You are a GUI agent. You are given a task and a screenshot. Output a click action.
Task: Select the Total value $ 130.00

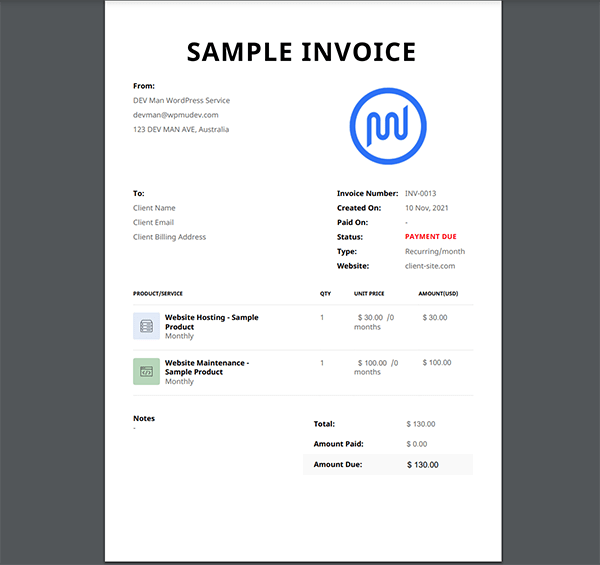click(x=421, y=424)
